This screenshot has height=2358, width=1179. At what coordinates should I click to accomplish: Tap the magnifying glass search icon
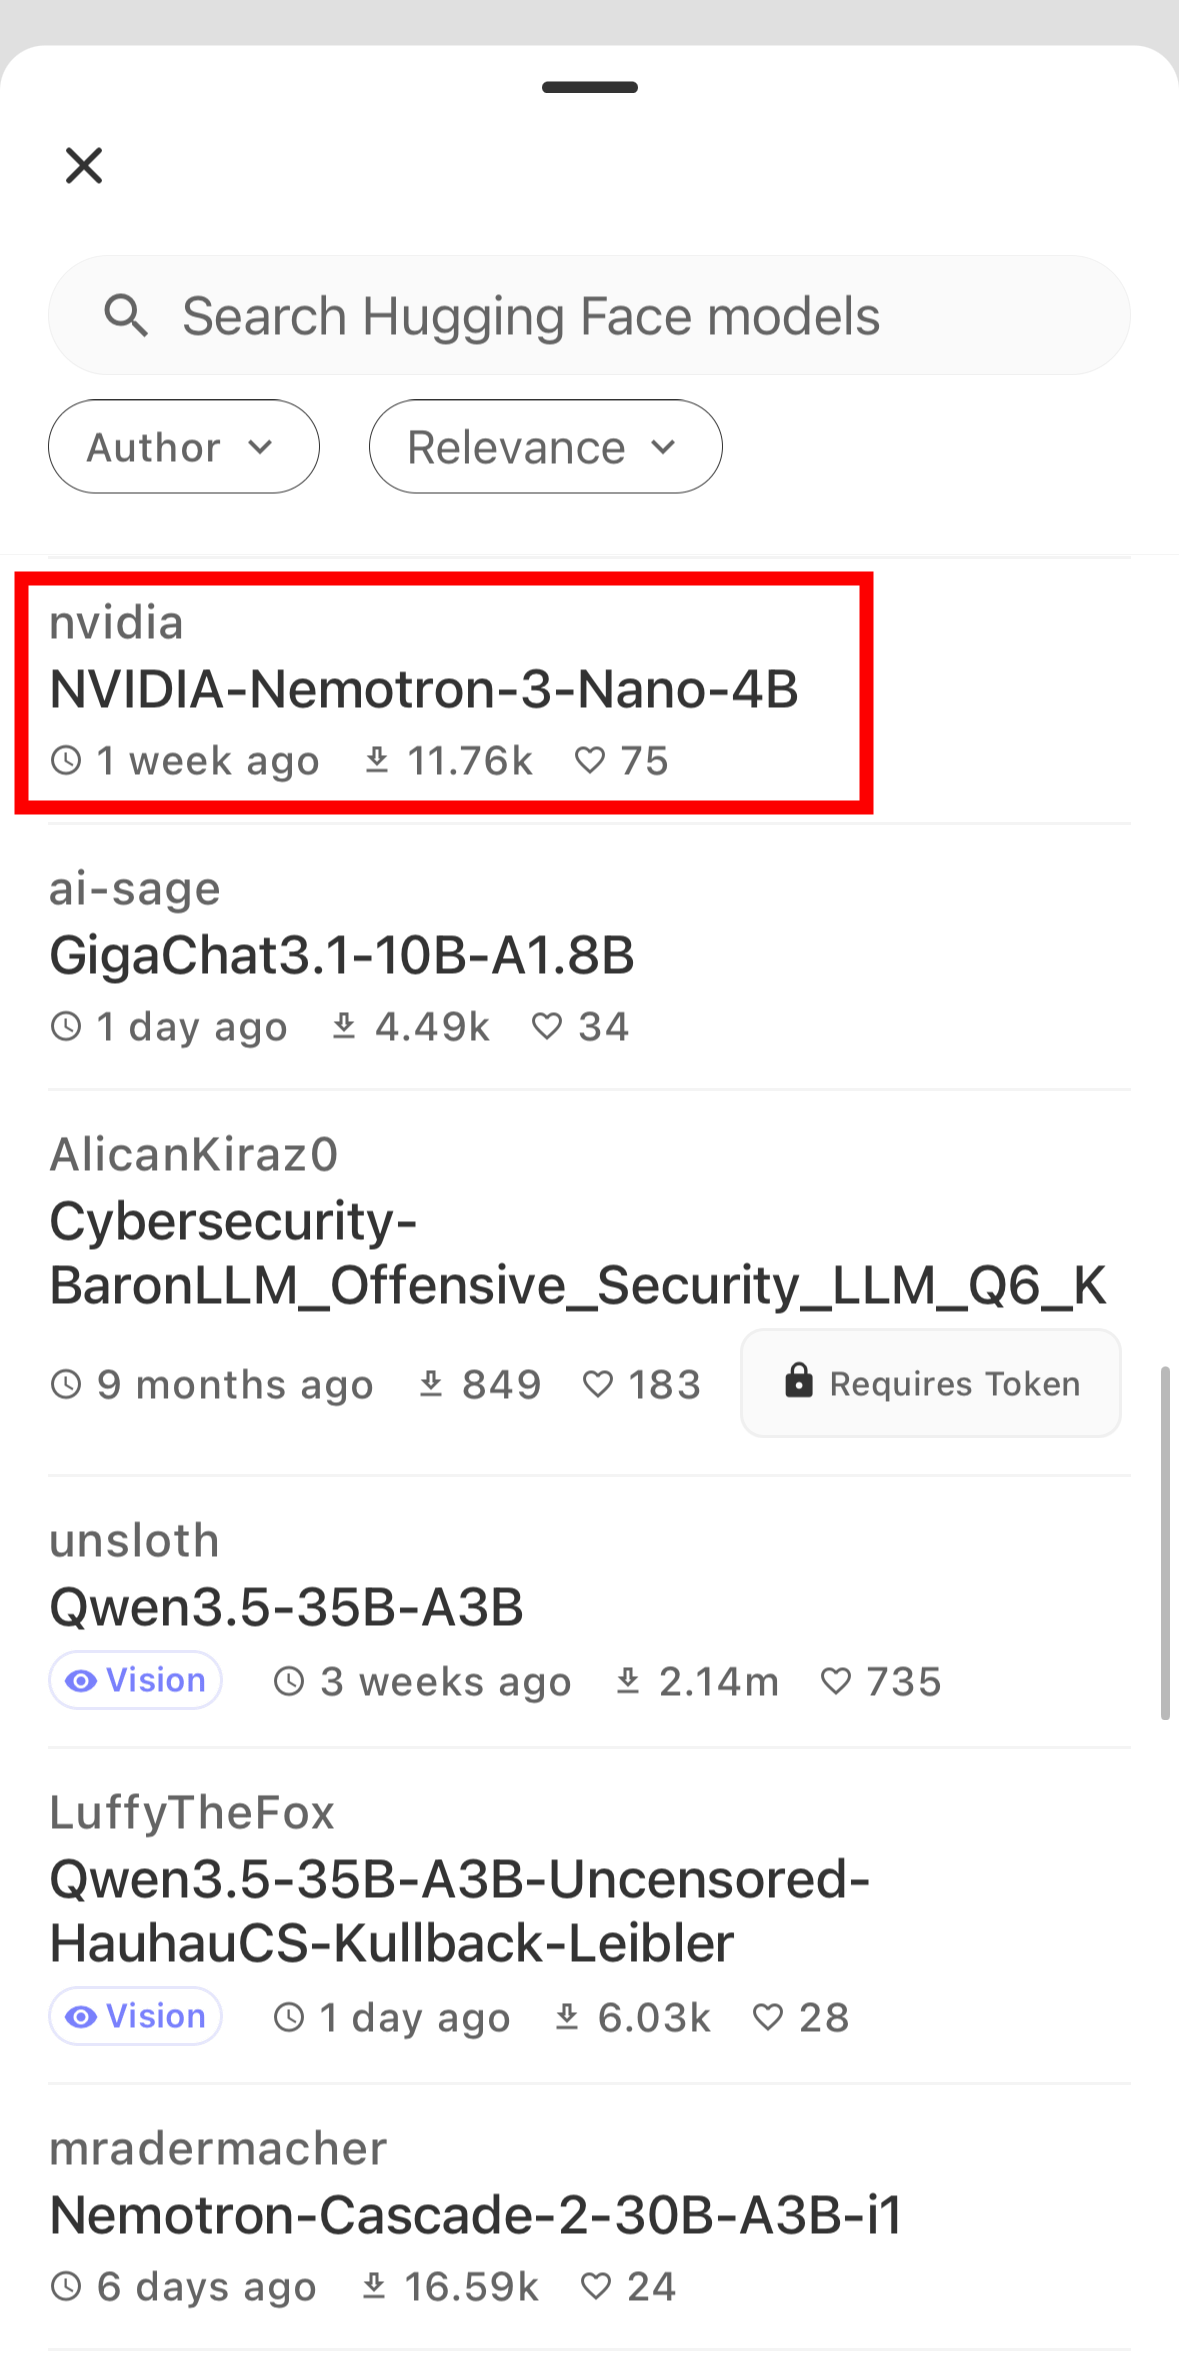tap(126, 316)
